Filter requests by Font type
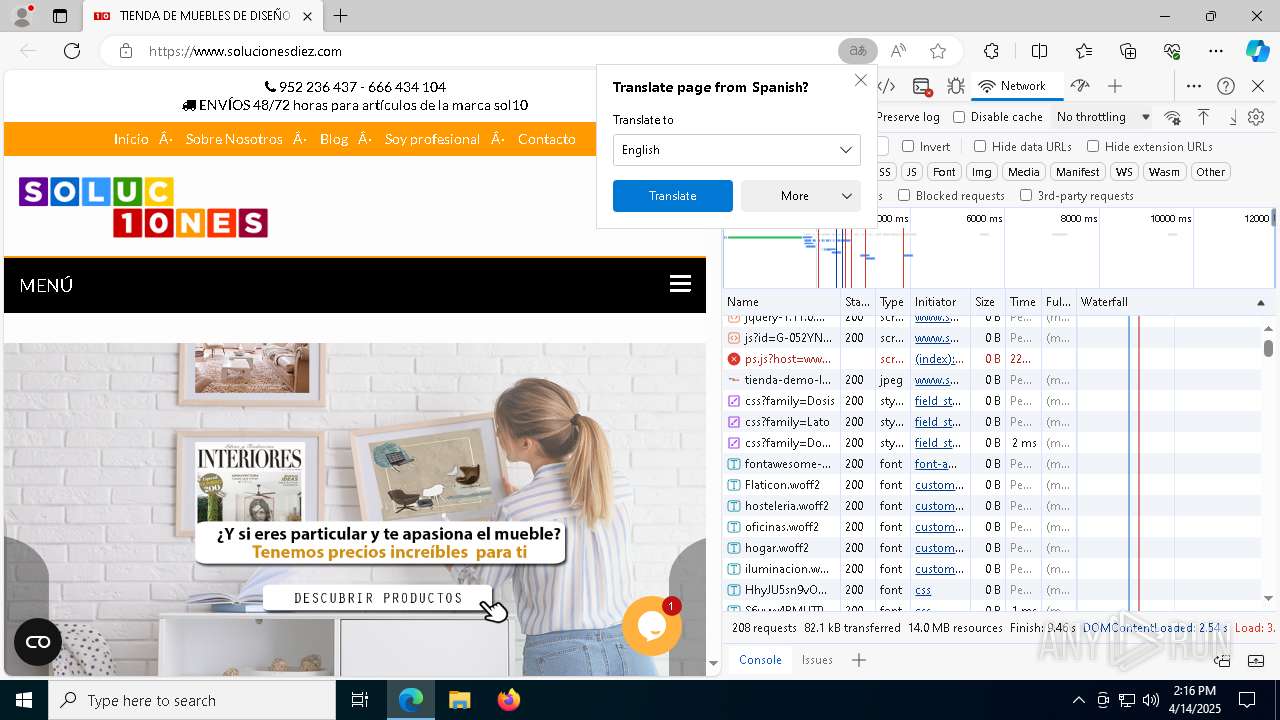The image size is (1280, 720). [x=944, y=172]
